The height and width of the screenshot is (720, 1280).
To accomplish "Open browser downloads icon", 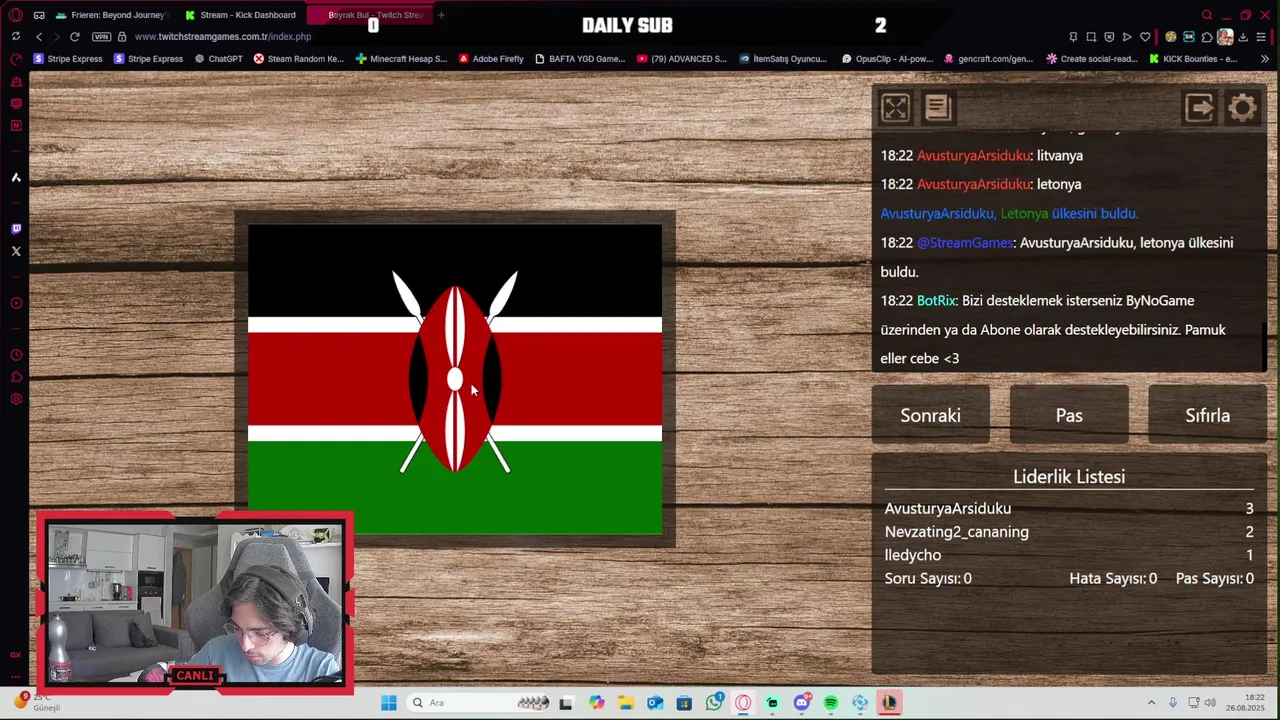I will point(1243,37).
